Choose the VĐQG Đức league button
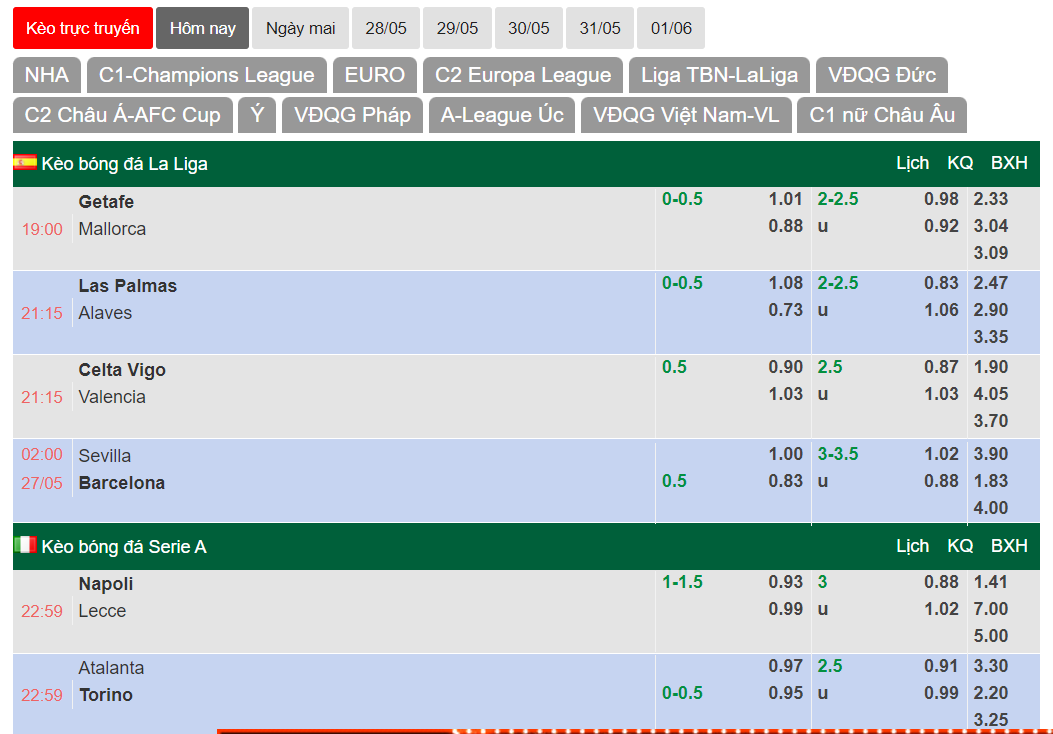Viewport: 1053px width, 734px height. [x=882, y=75]
